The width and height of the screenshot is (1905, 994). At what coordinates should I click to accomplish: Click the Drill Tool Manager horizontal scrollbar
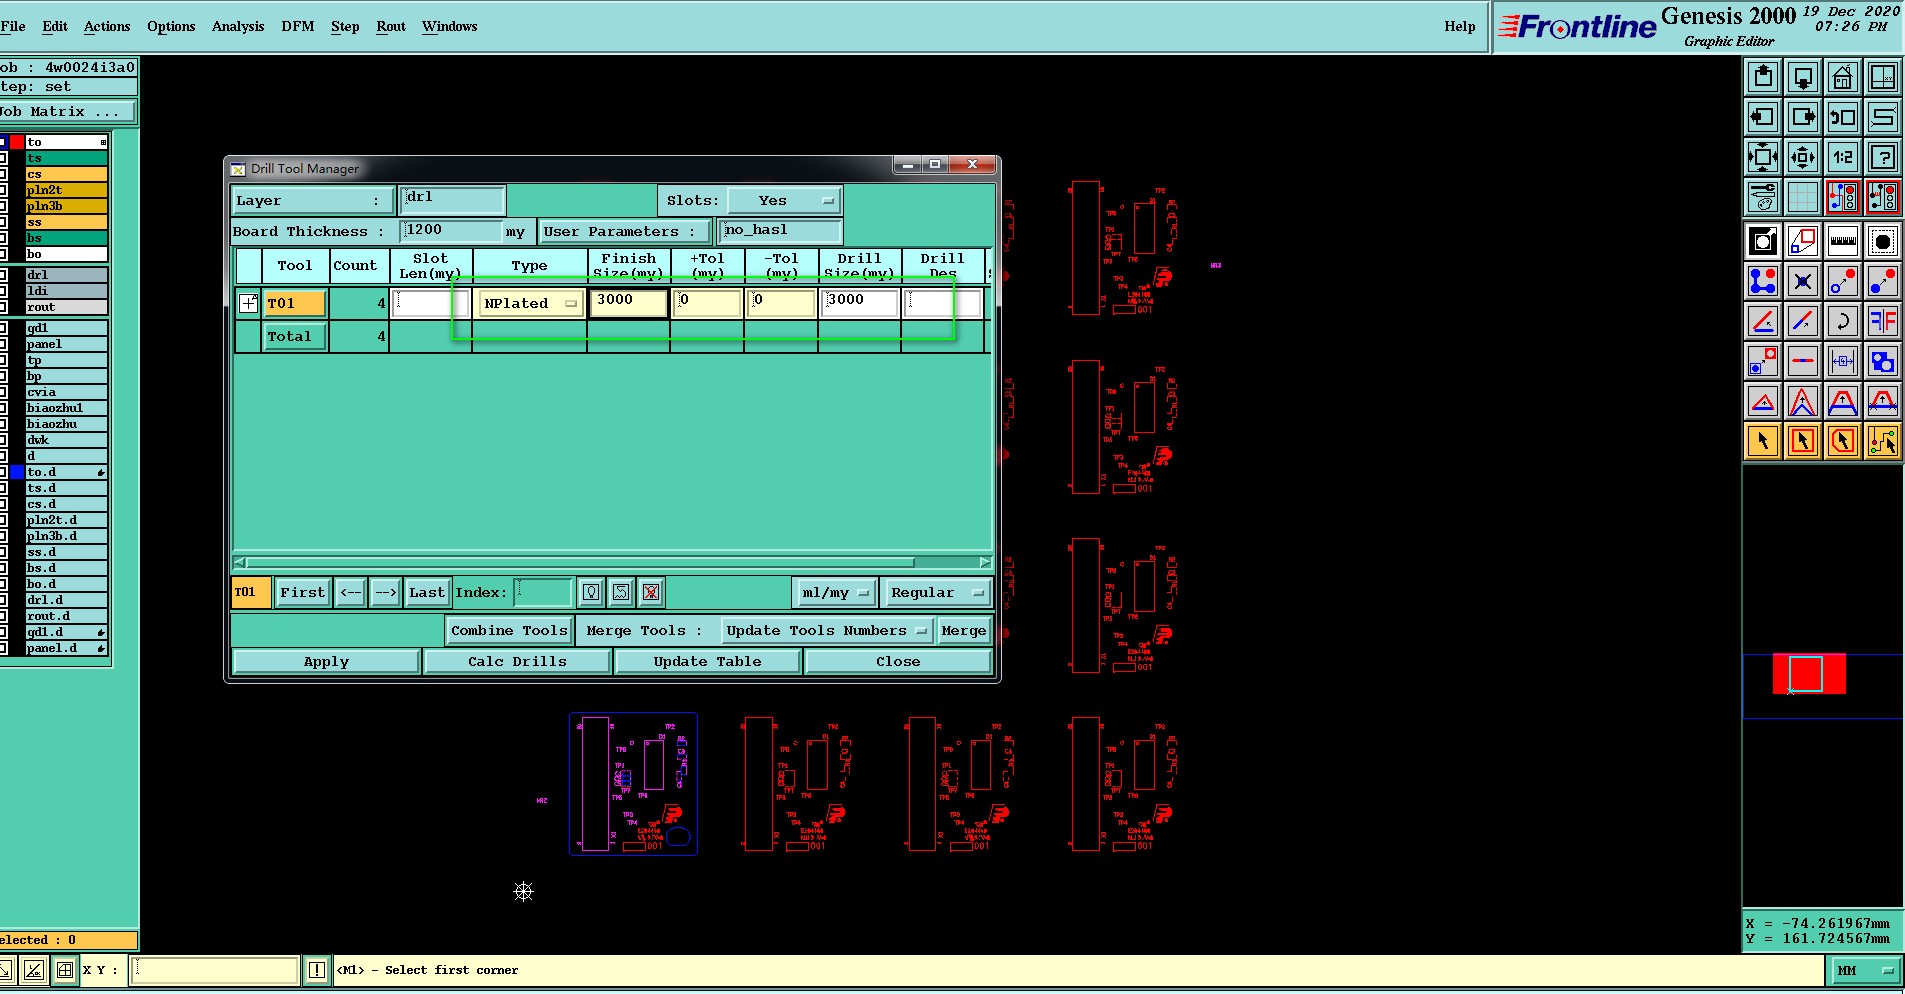tap(612, 562)
